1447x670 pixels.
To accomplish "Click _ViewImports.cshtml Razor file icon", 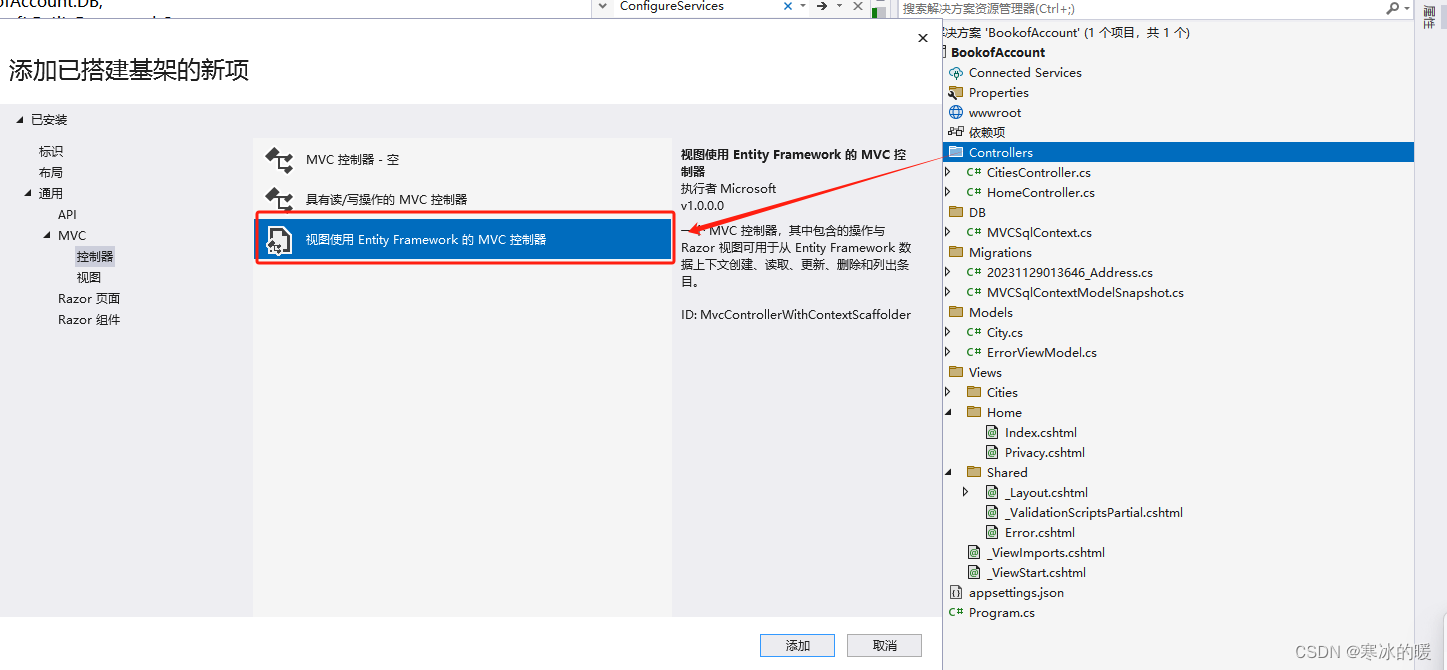I will 974,553.
